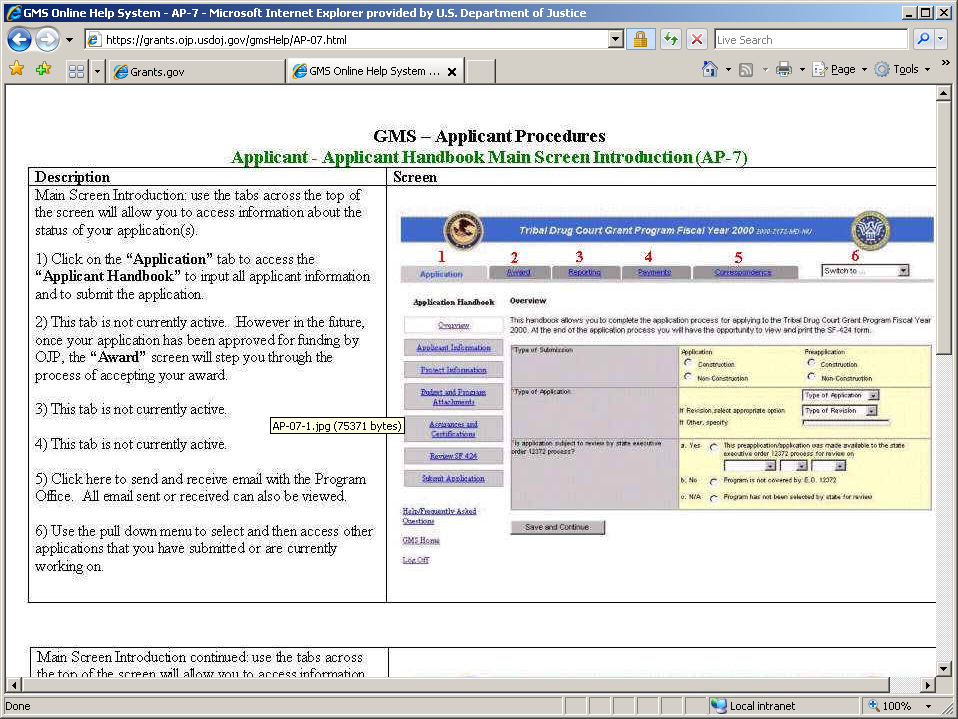This screenshot has width=958, height=719.
Task: Open the Favorites Center star icon
Action: coord(16,70)
